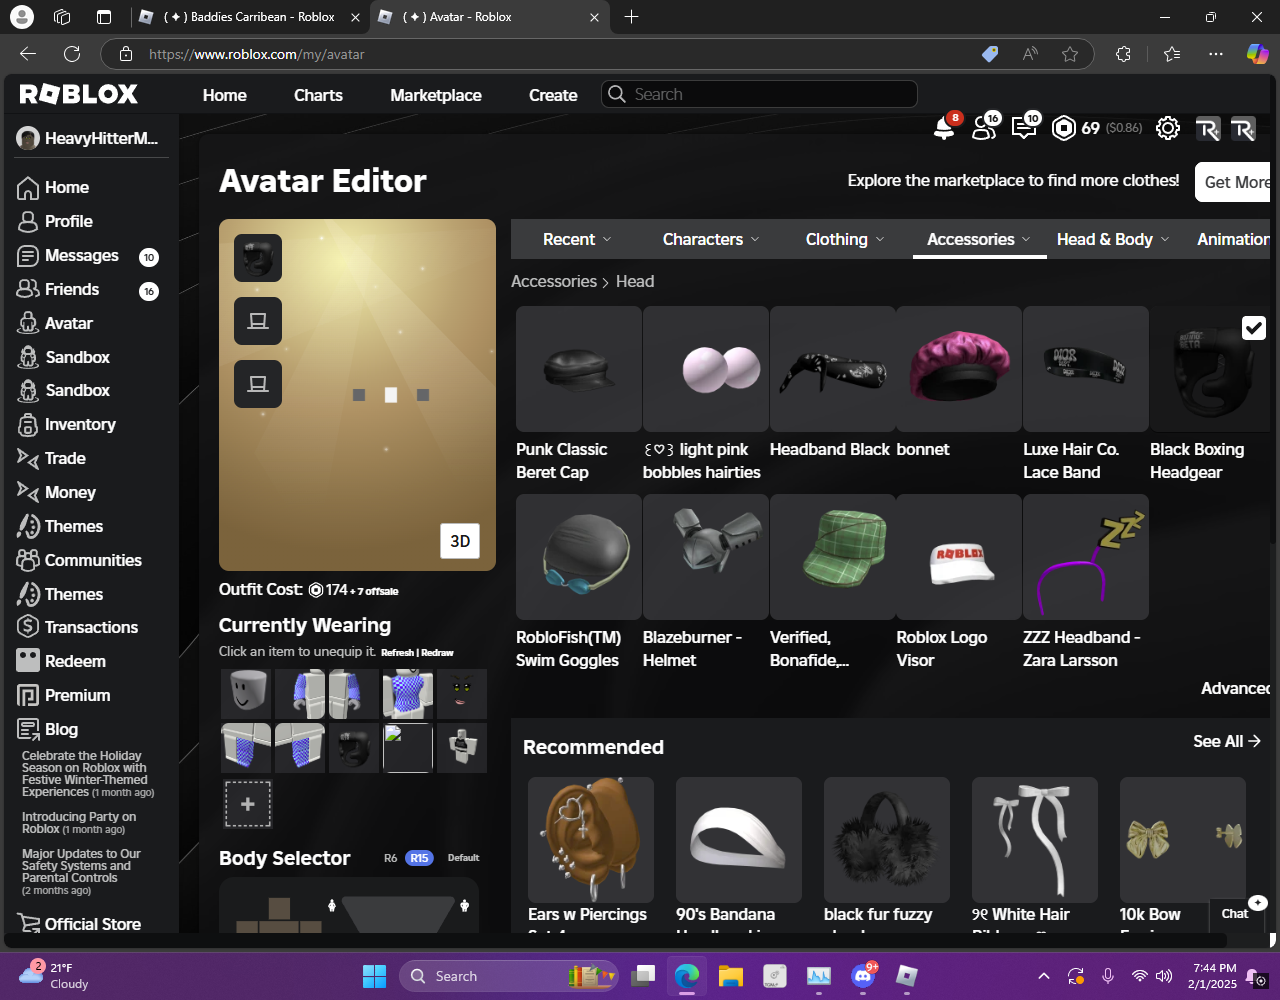The image size is (1280, 1000).
Task: Open the 90's Bandana recommended item
Action: coord(739,854)
